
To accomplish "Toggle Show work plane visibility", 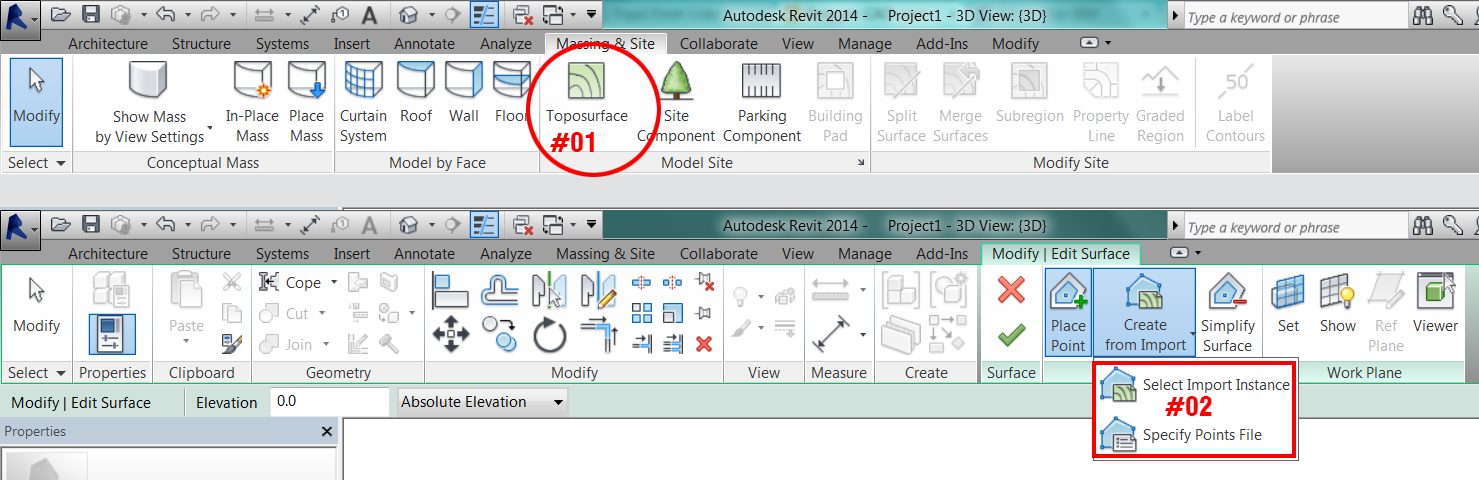I will point(1337,304).
